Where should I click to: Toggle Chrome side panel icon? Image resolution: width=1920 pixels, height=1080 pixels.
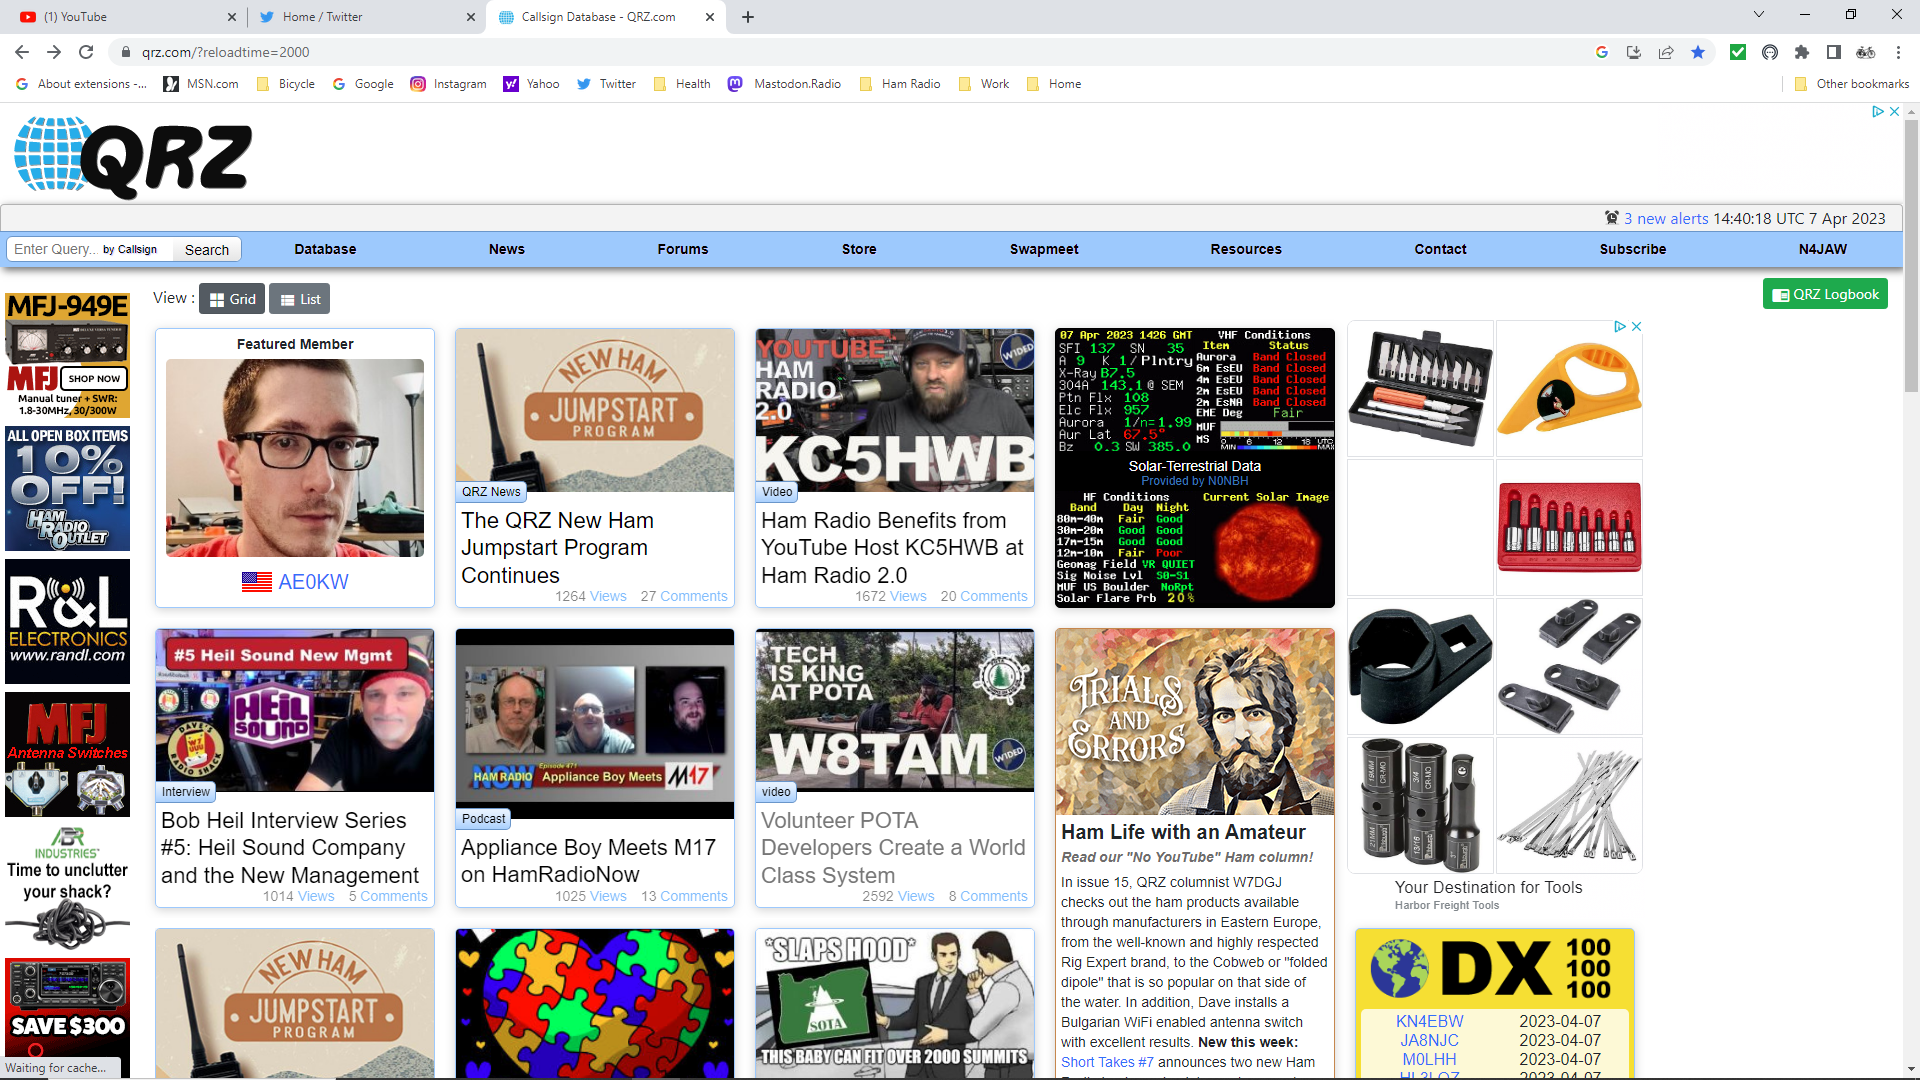tap(1834, 52)
